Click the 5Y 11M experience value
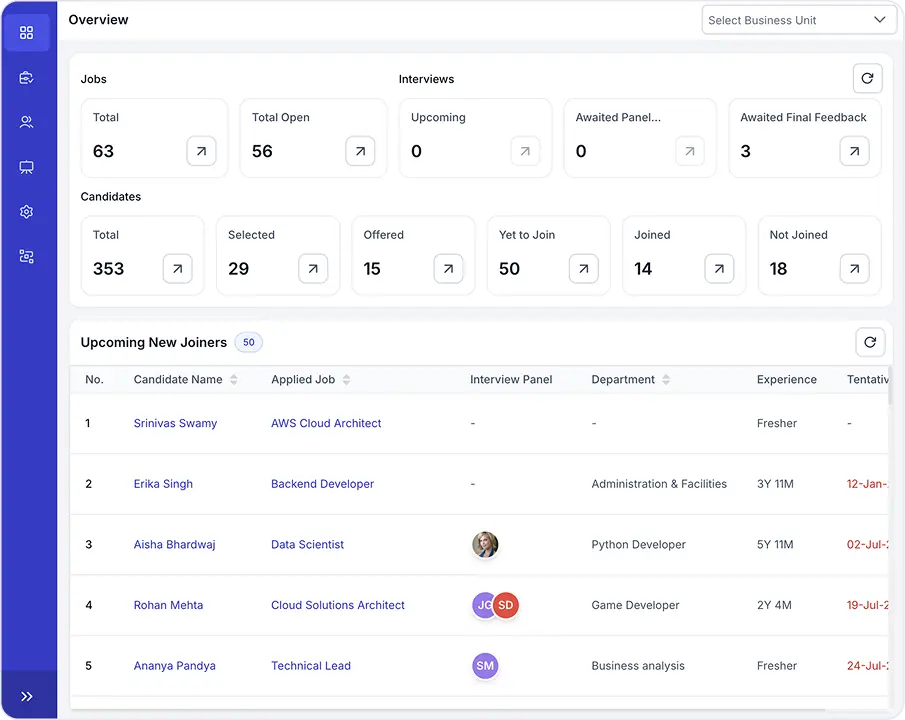Screen dimensions: 905x720 [x=775, y=544]
